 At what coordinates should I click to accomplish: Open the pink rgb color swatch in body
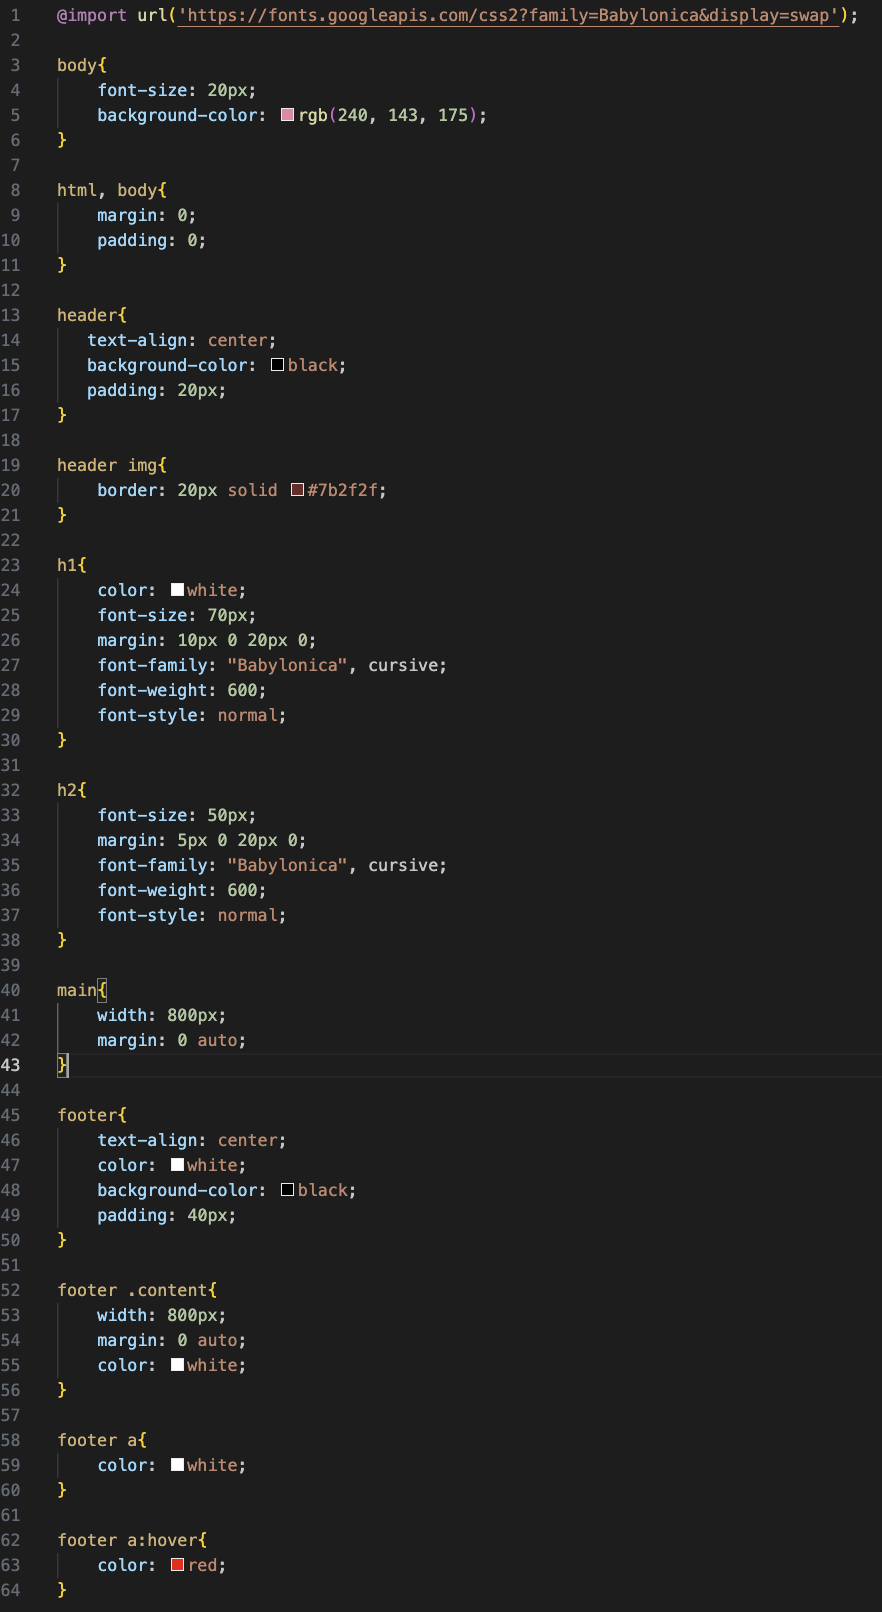pos(288,115)
